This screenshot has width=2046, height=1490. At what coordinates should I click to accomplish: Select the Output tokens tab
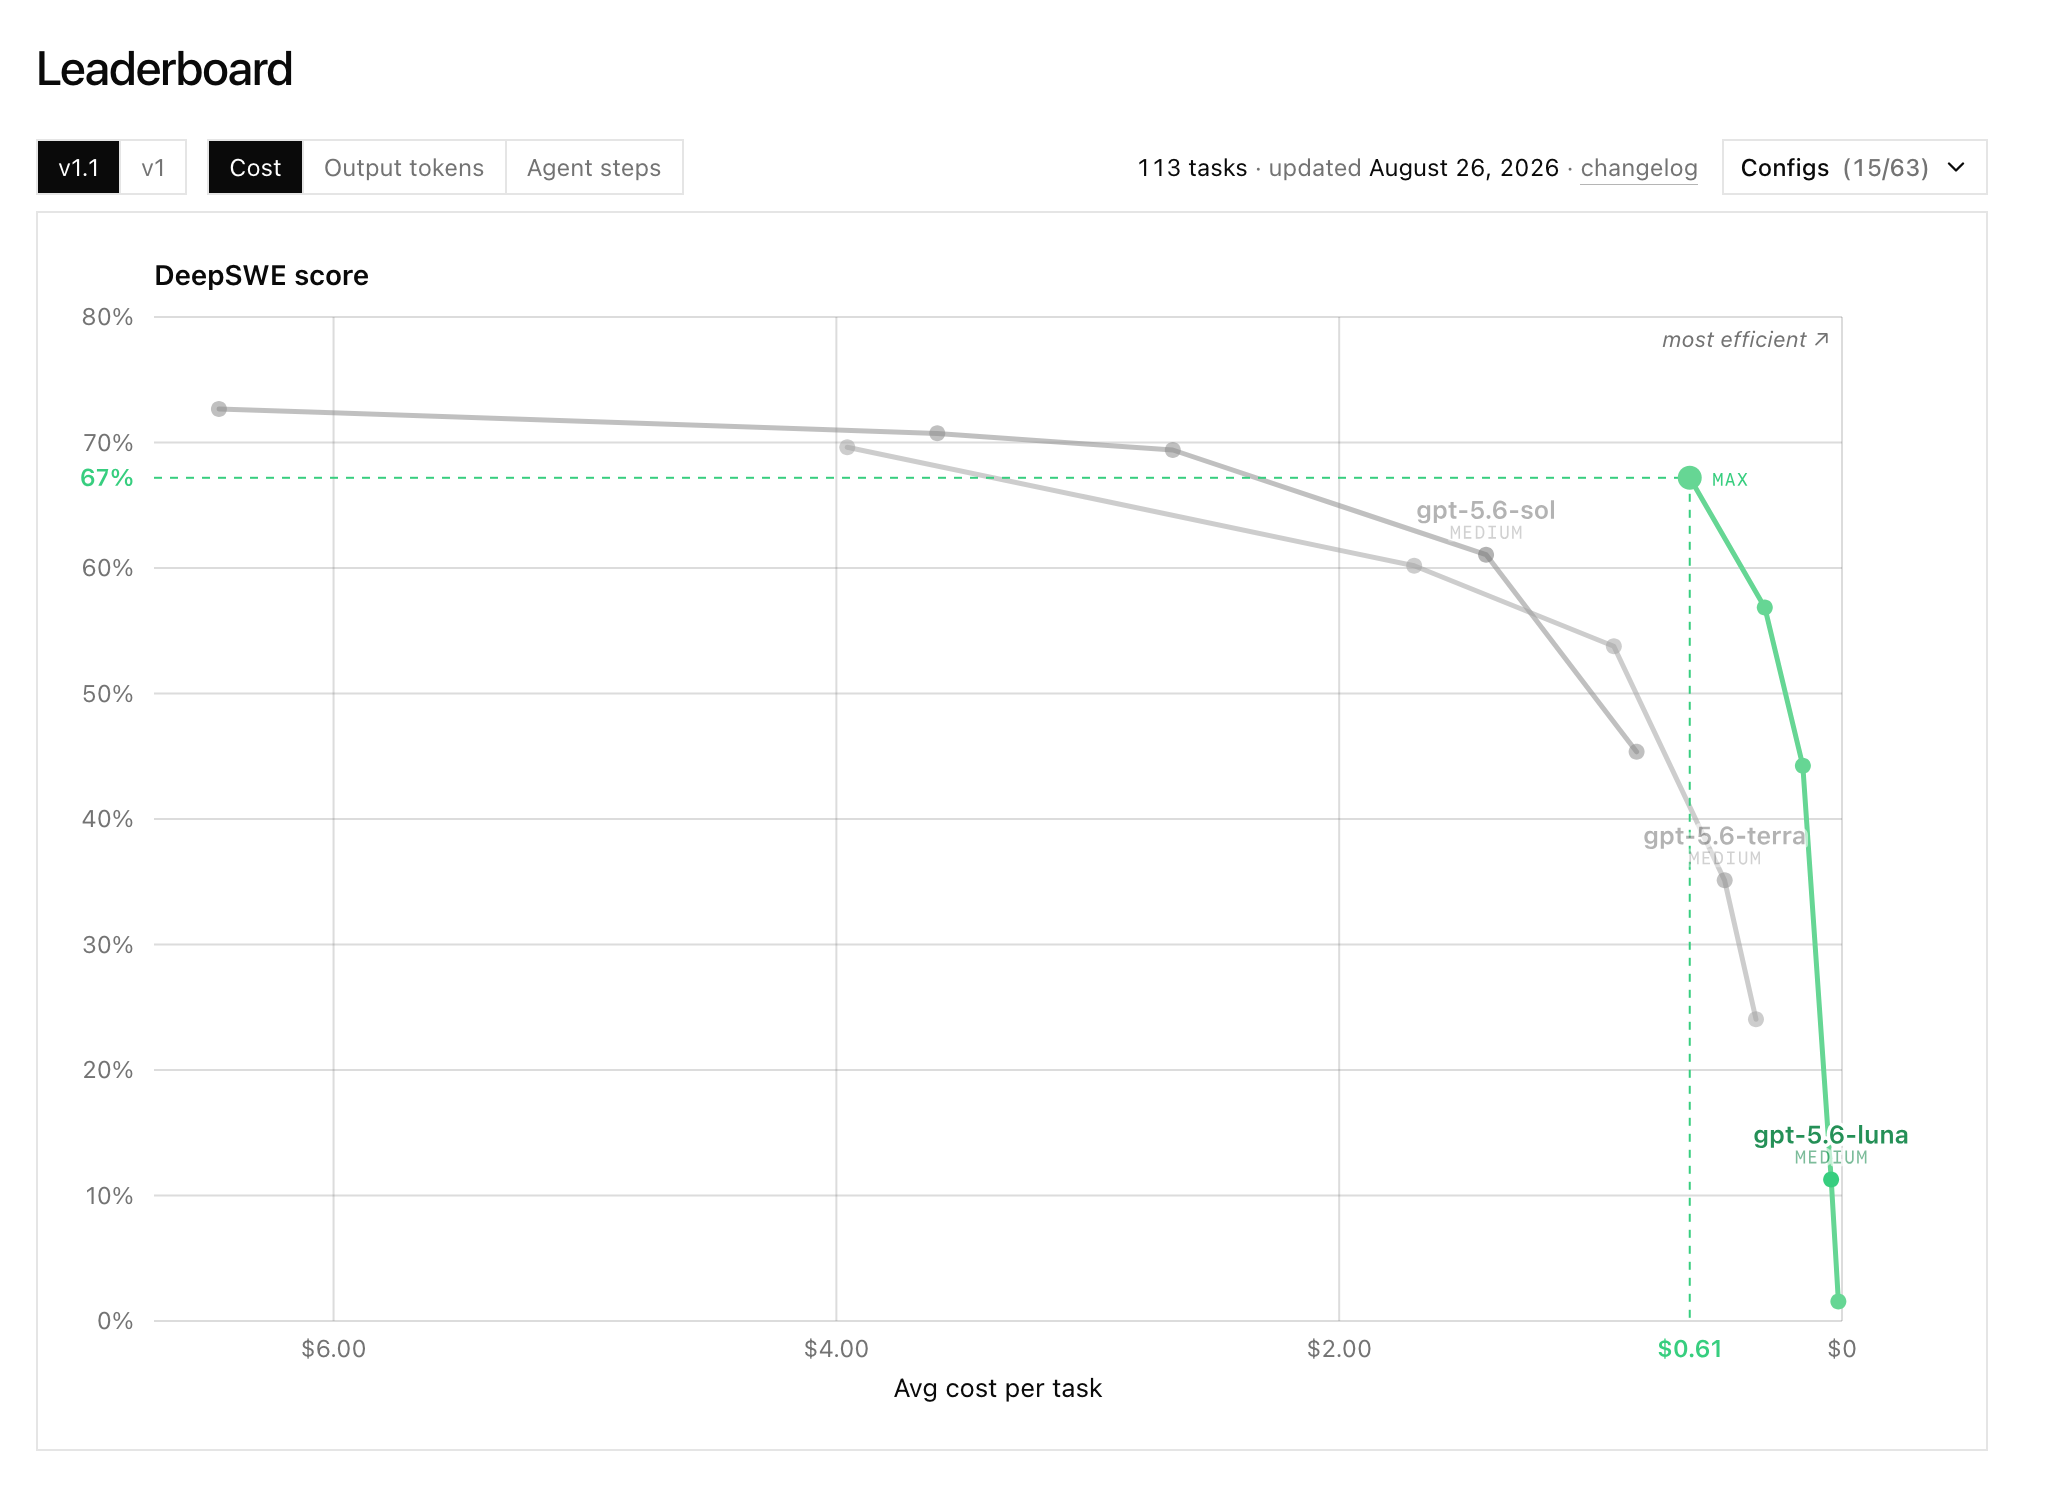point(404,167)
